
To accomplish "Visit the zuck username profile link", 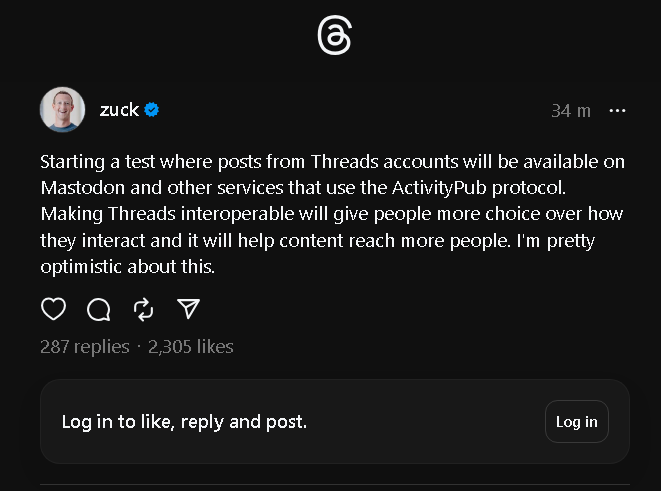I will [x=119, y=110].
